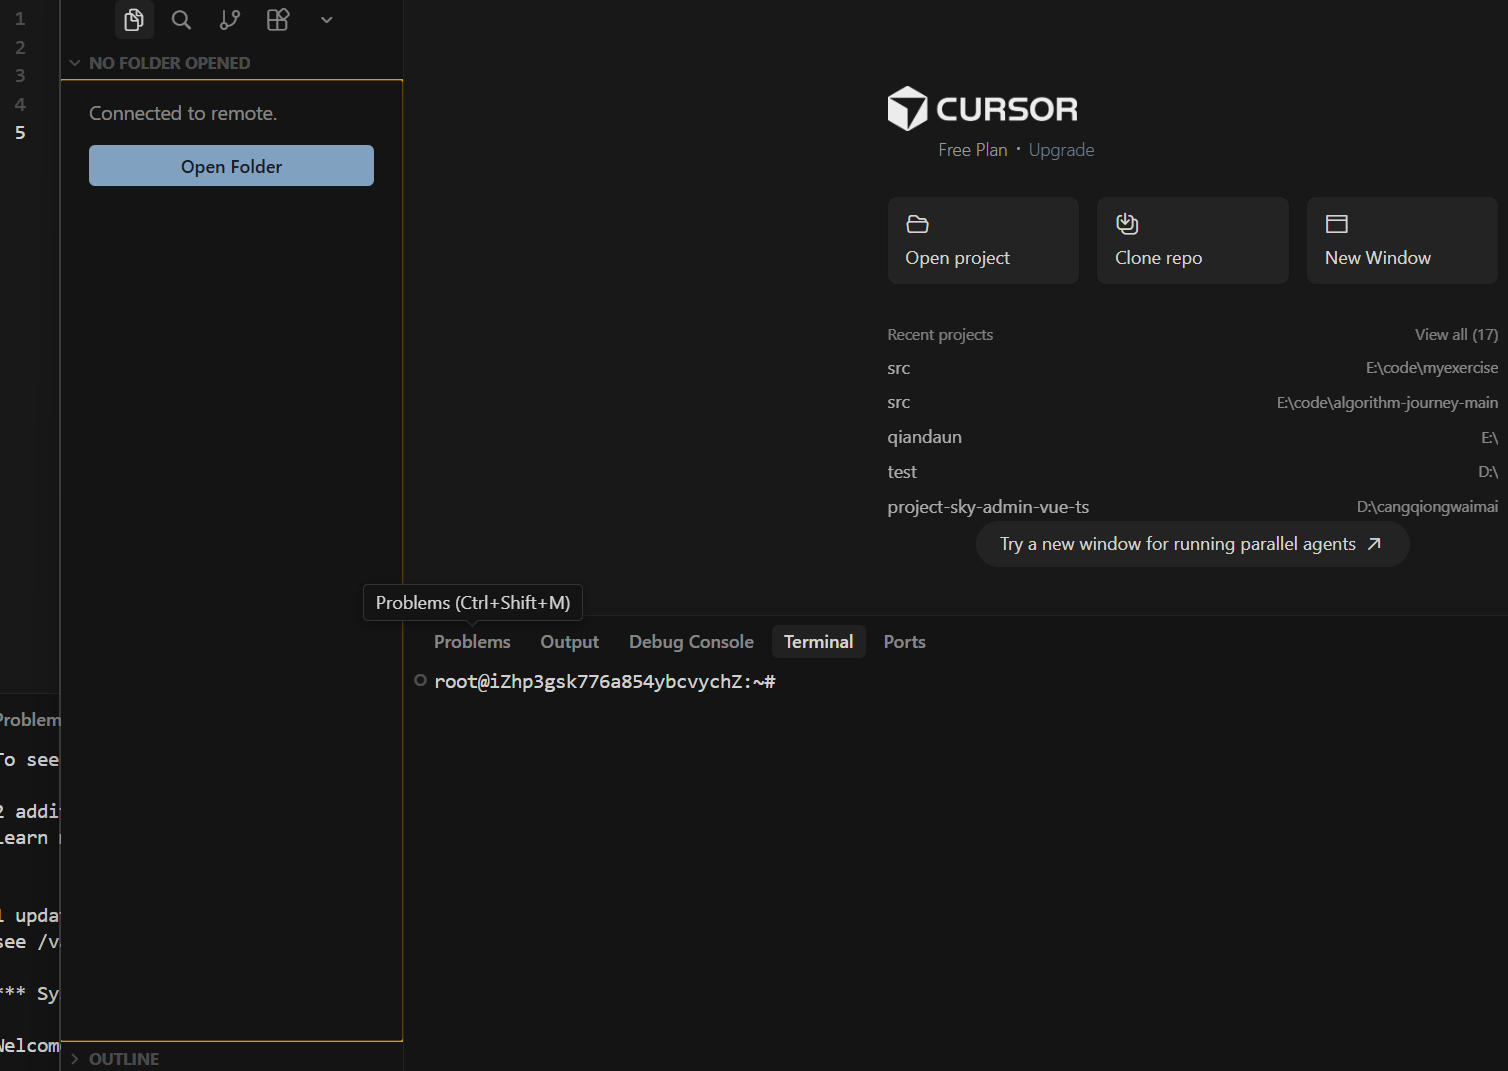
Task: Open the Extensions view icon
Action: click(x=278, y=20)
